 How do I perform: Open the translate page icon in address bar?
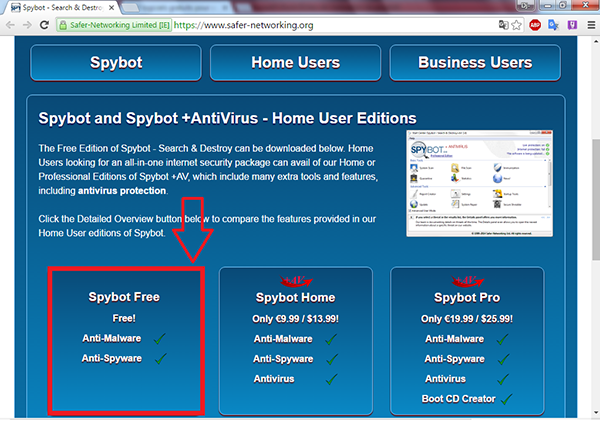tap(503, 25)
